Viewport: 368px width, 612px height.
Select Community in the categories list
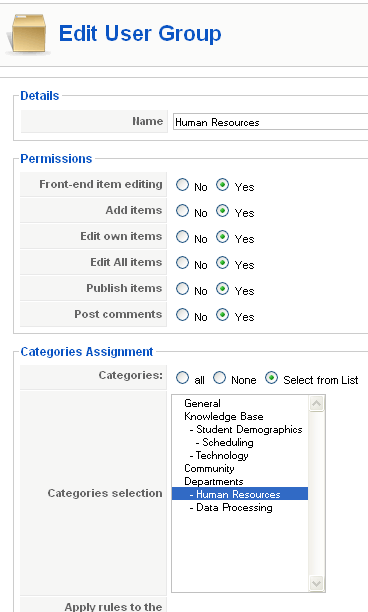240,468
